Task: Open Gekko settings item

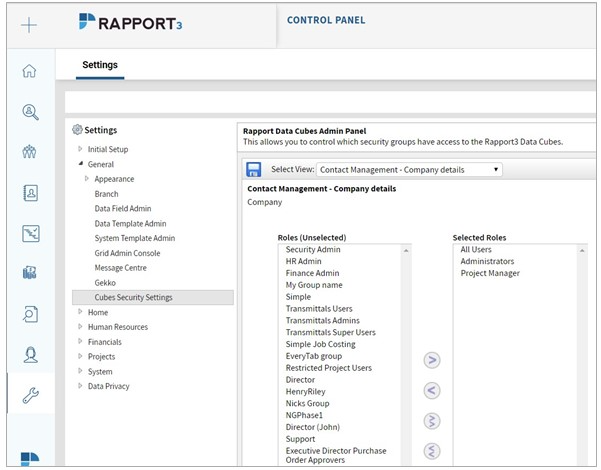Action: pyautogui.click(x=105, y=283)
